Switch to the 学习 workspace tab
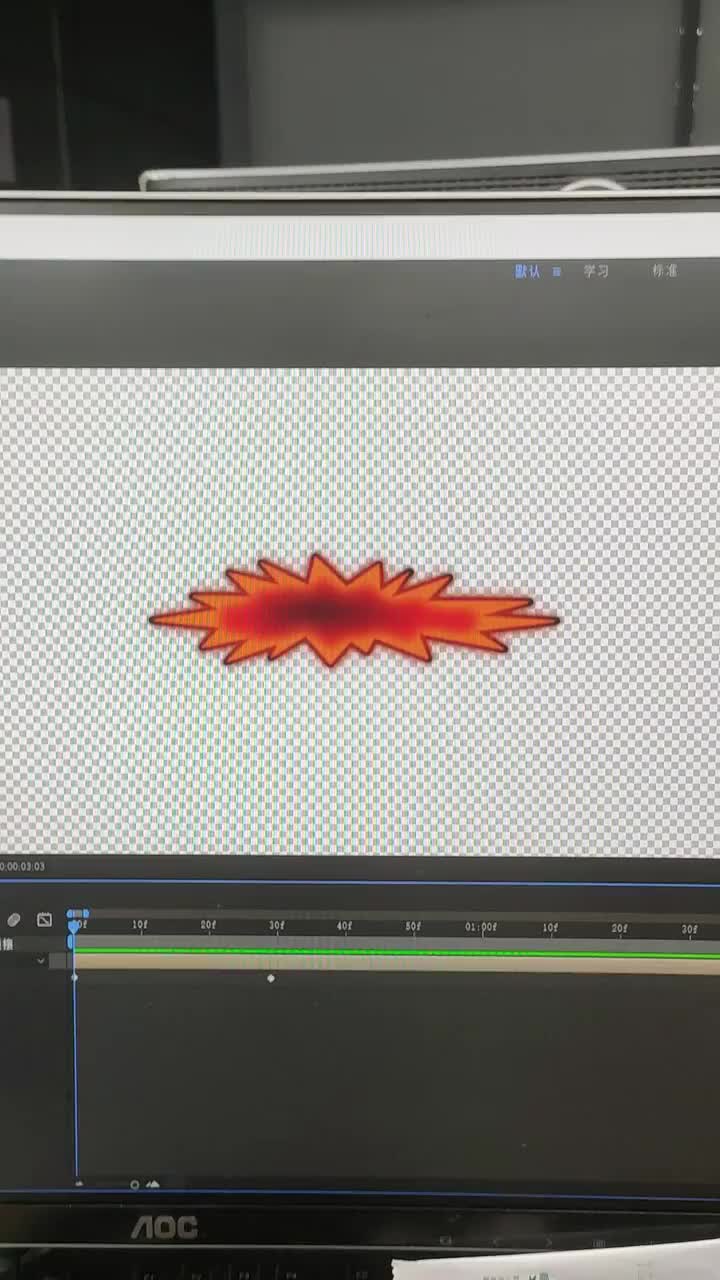720x1280 pixels. 596,271
